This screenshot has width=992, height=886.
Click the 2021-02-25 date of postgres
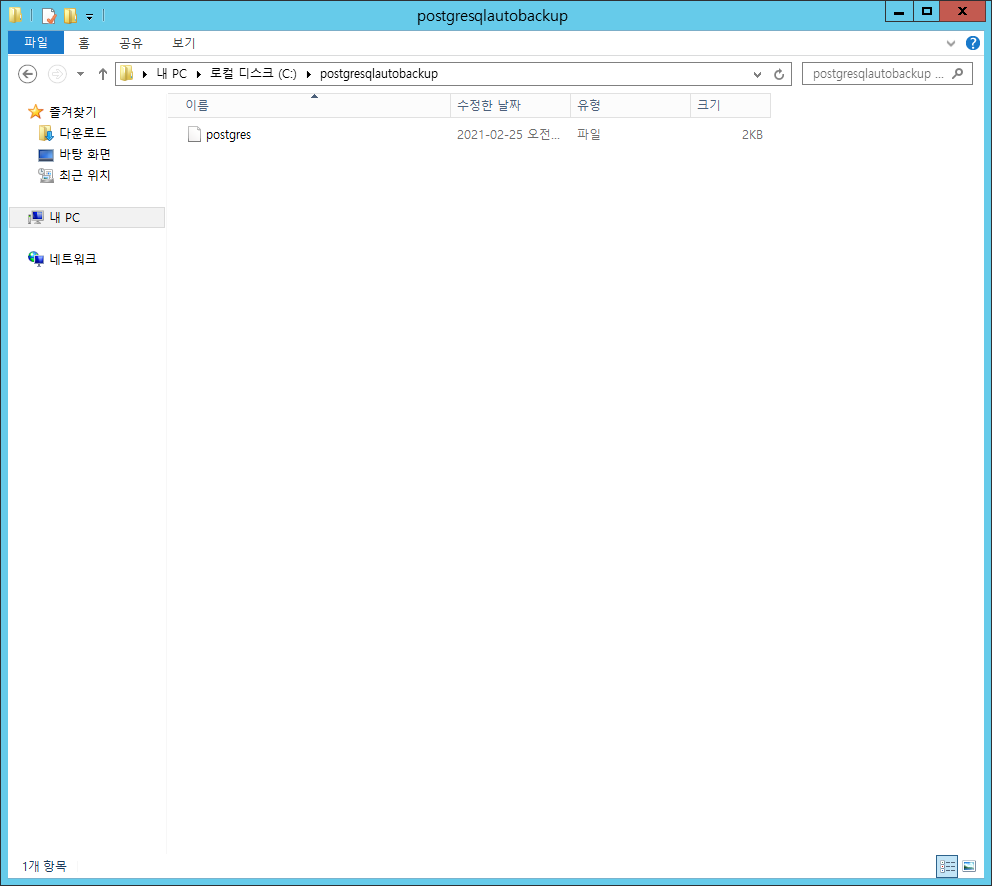pos(508,134)
